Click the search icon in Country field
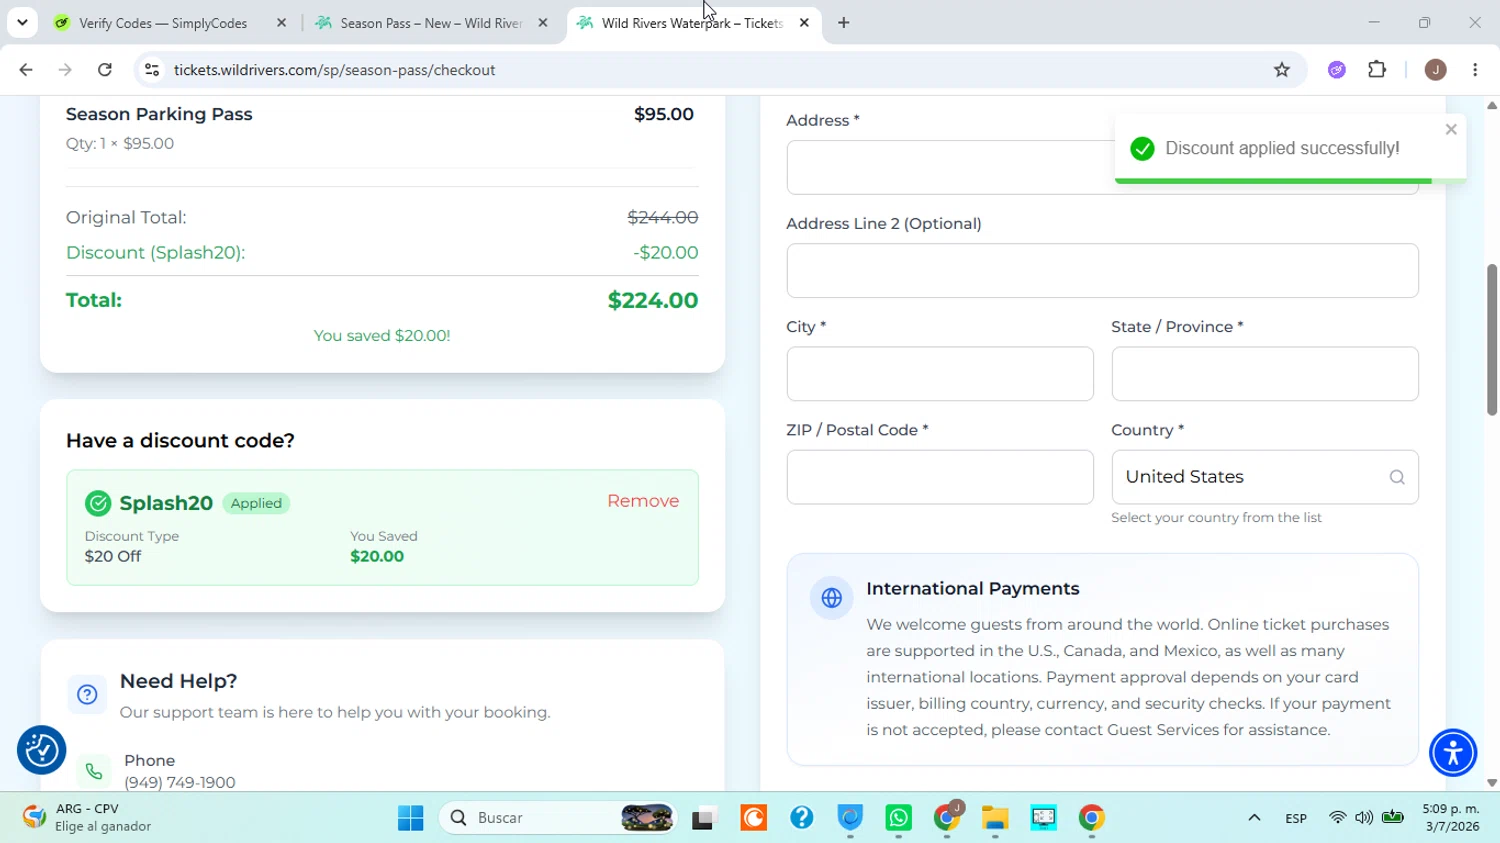The image size is (1500, 843). point(1397,477)
